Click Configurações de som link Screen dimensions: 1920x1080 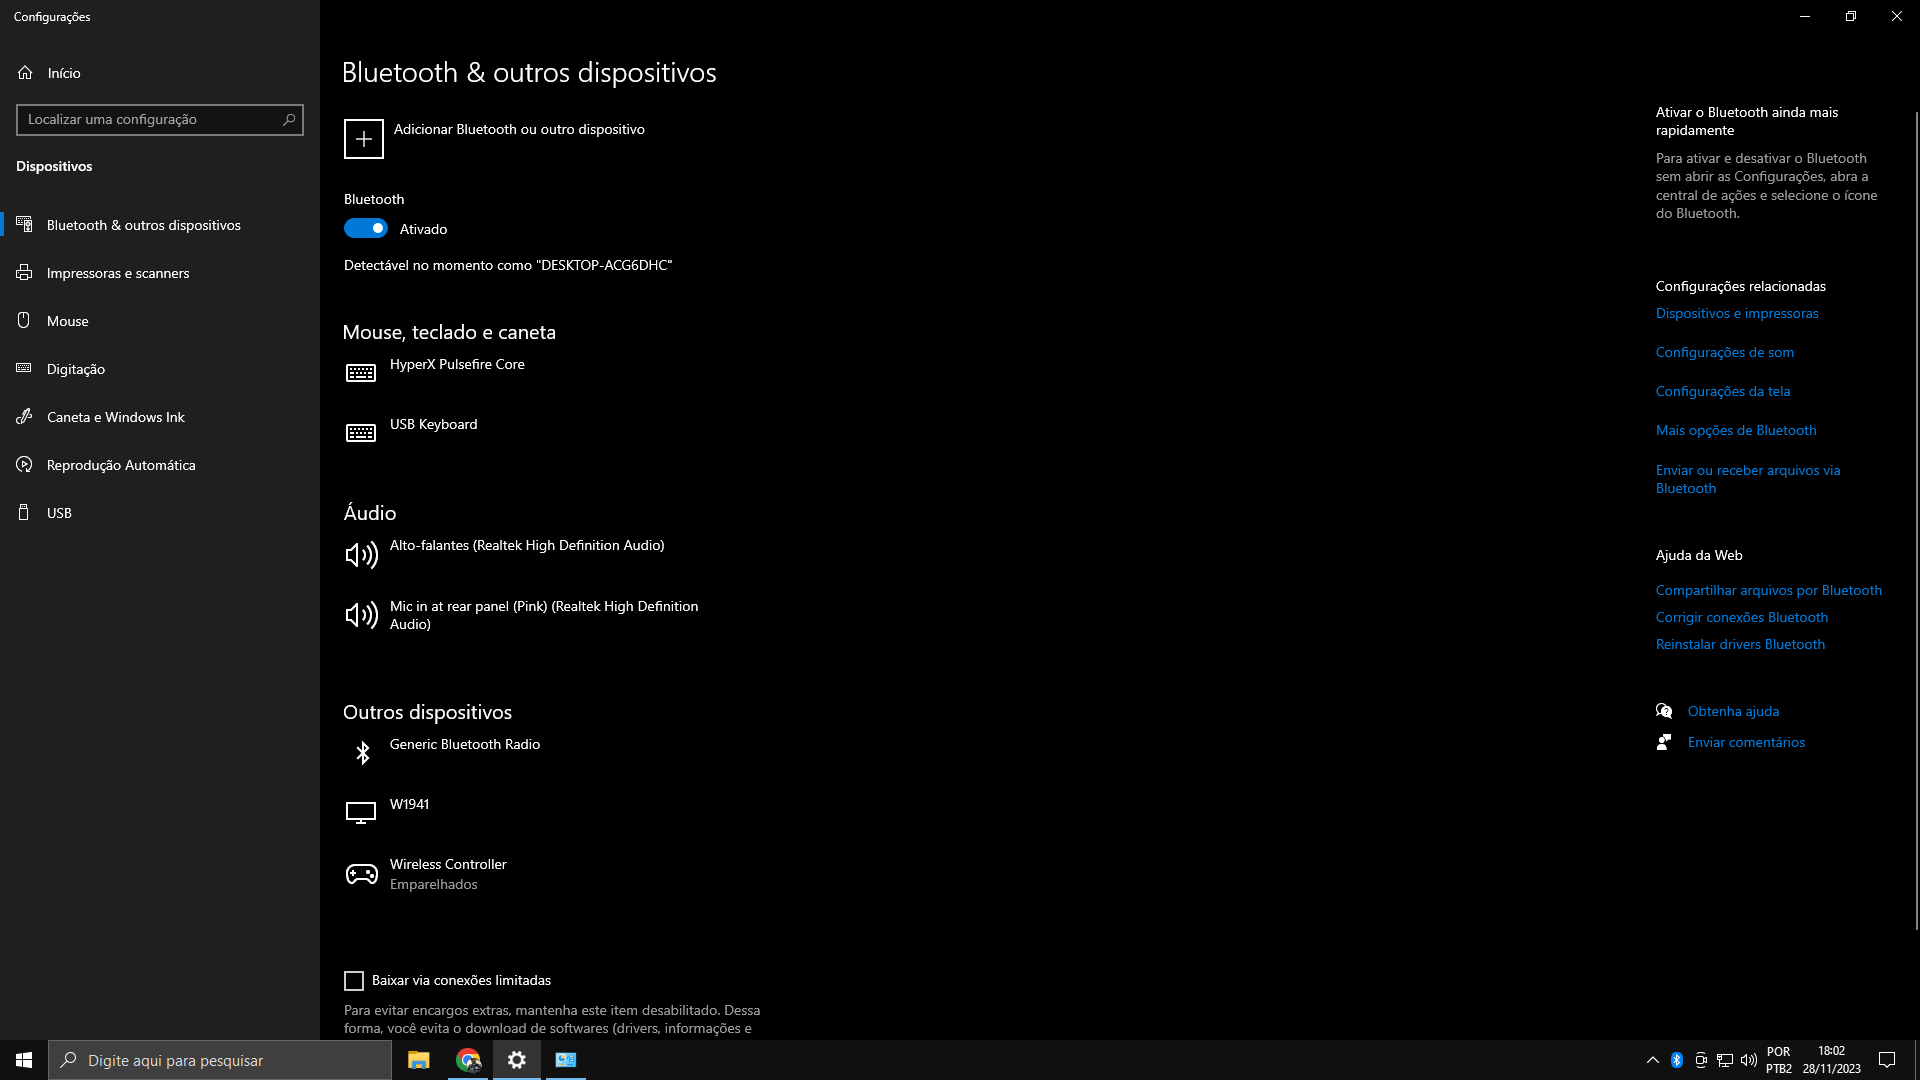(1724, 352)
